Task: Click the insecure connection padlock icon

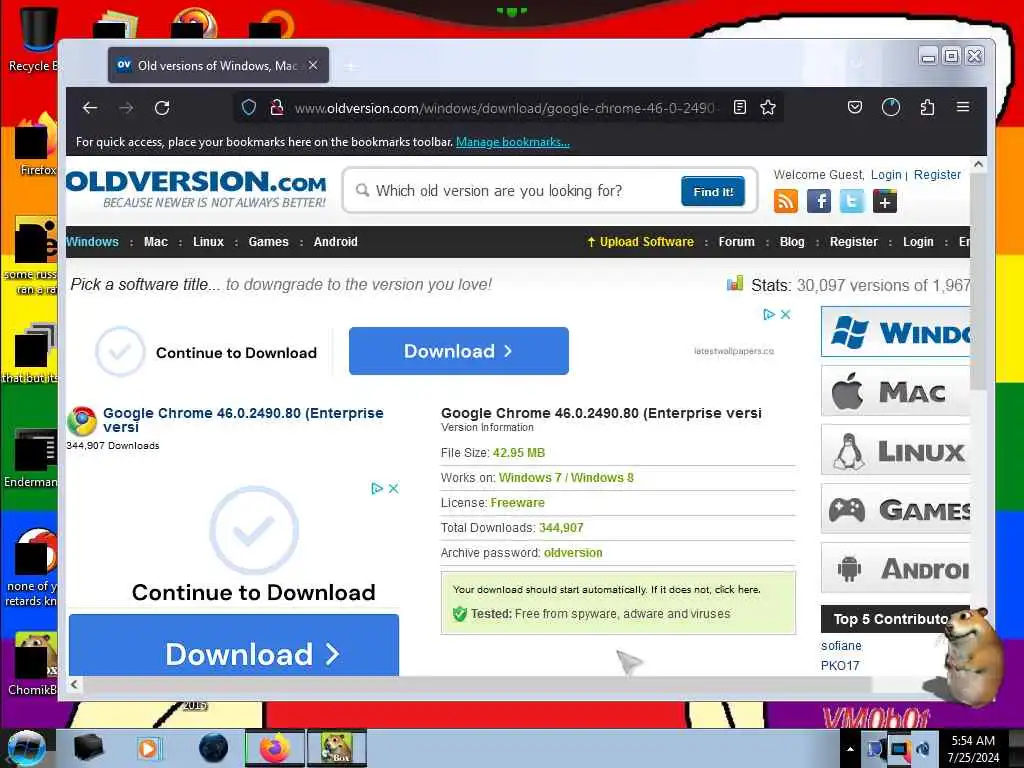Action: [276, 107]
